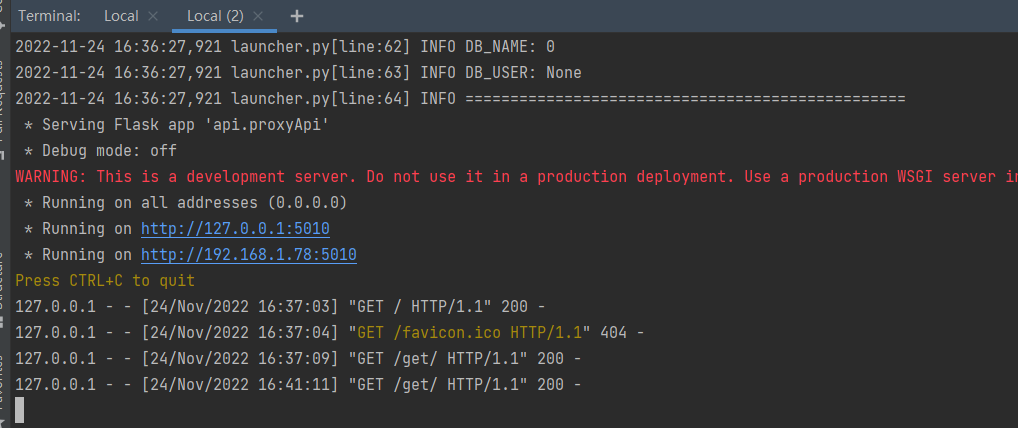Switch to the Local terminal tab
1018x428 pixels.
coord(121,16)
